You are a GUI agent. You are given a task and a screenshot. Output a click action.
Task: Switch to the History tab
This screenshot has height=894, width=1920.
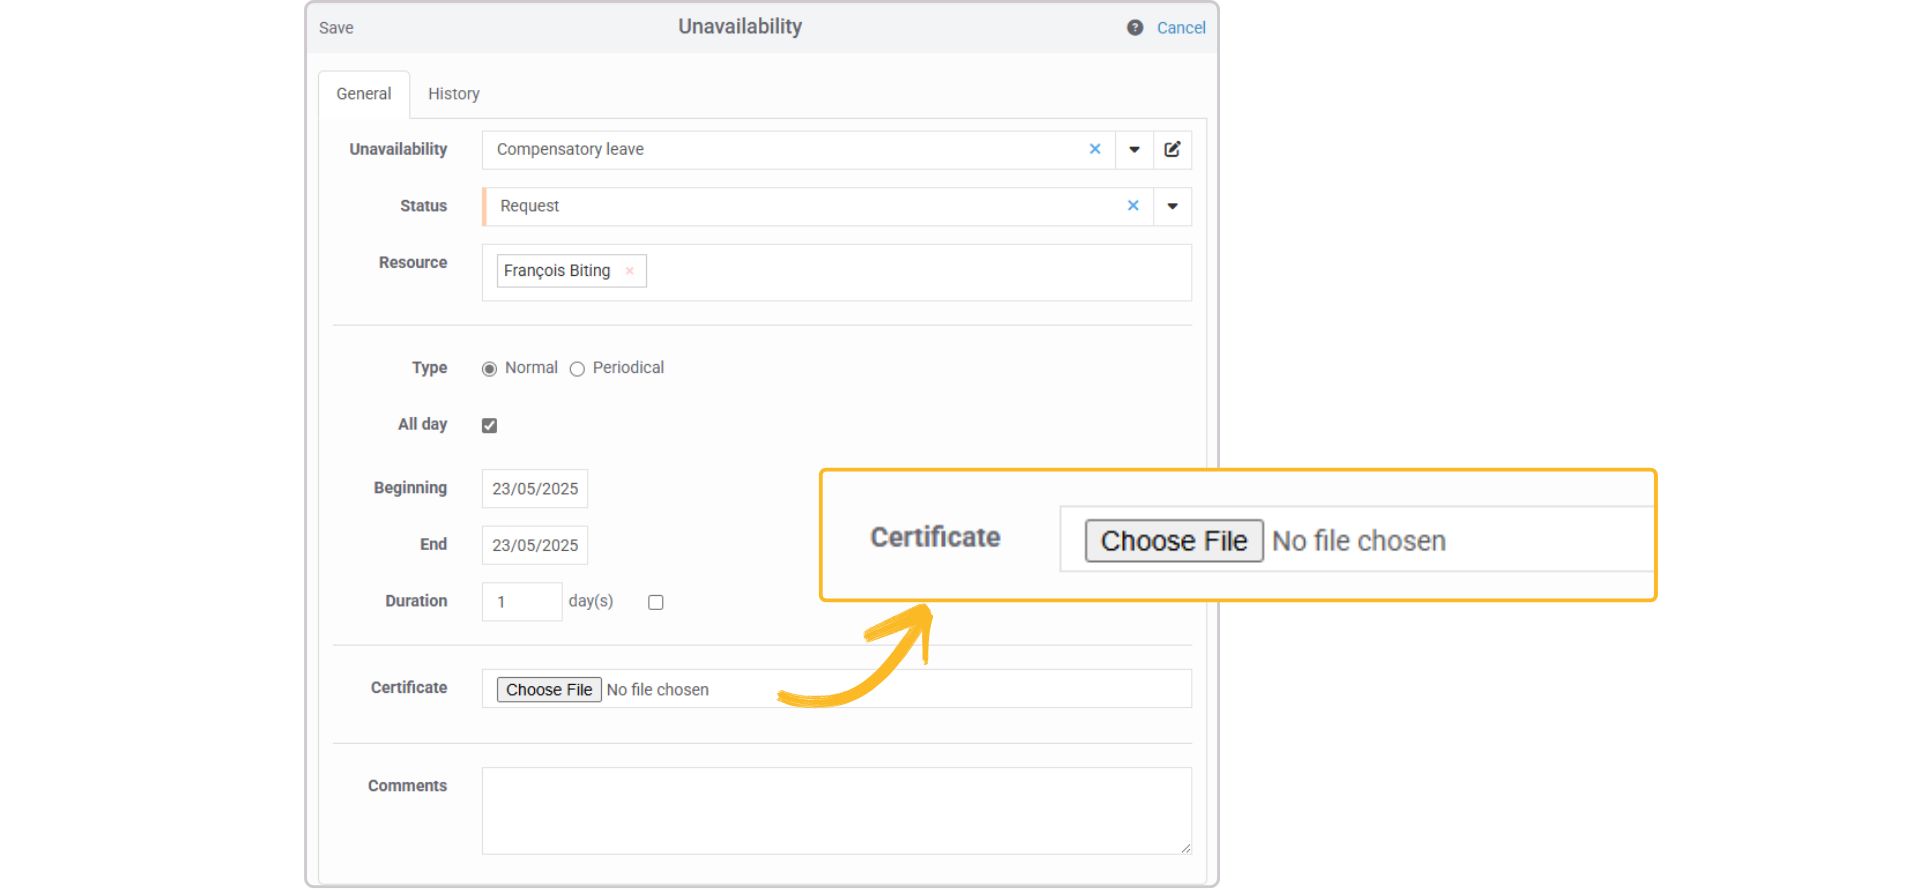(453, 94)
